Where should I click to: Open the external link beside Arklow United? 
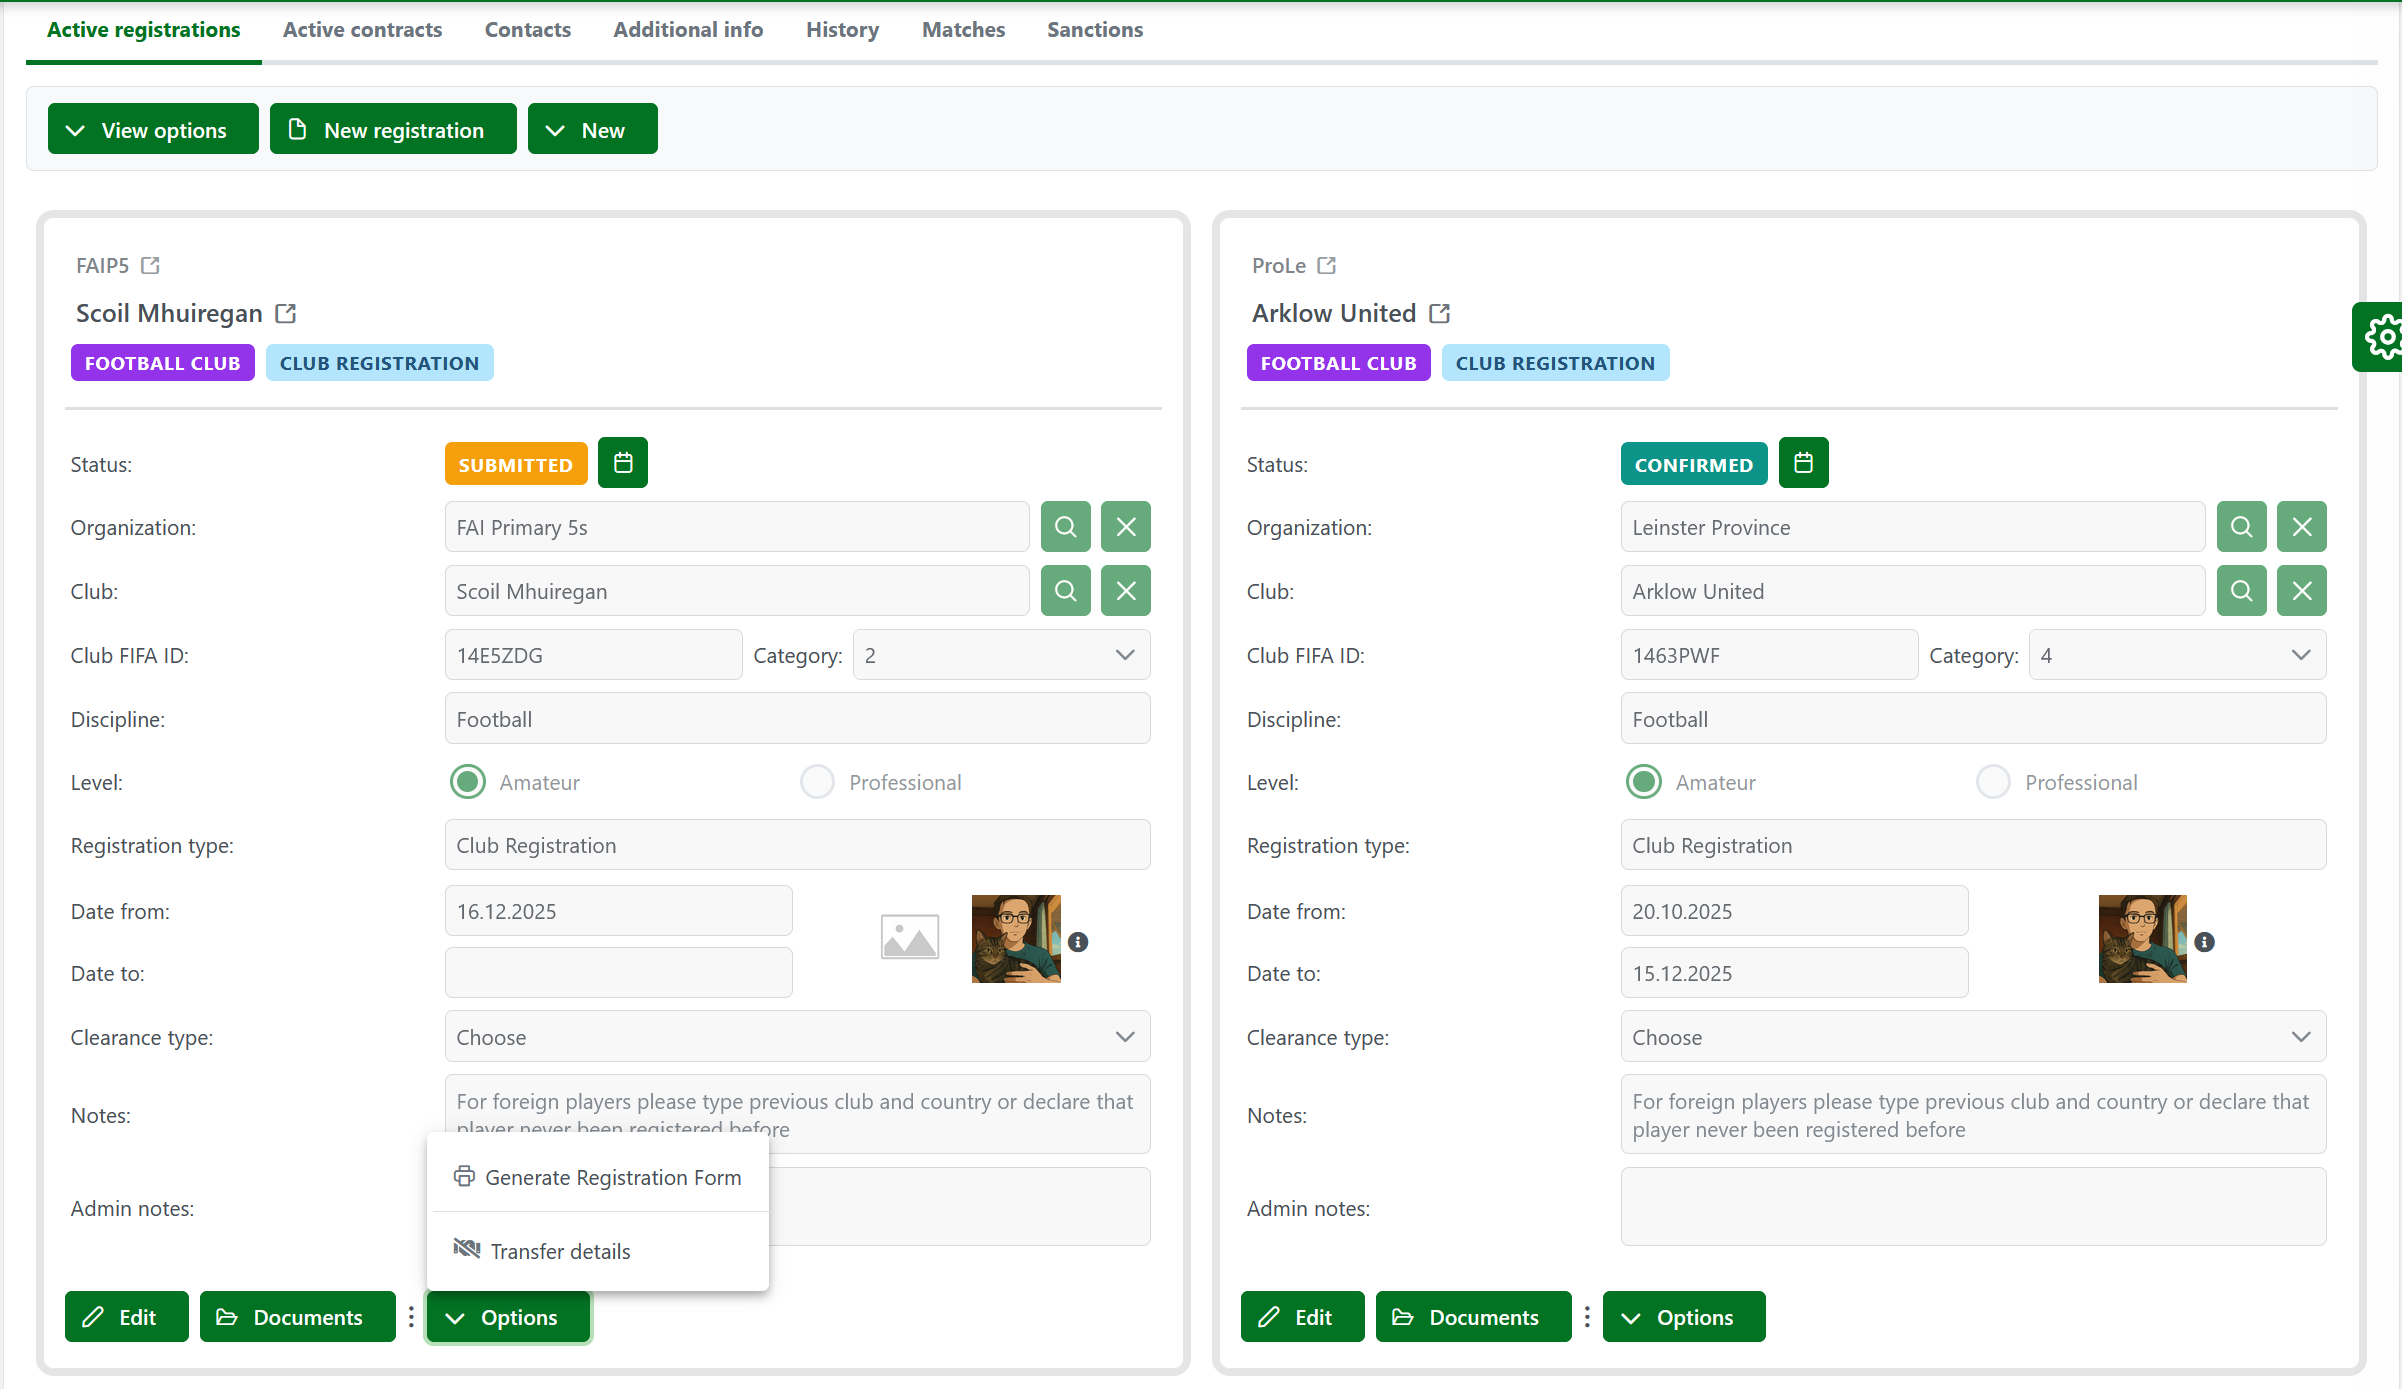(x=1439, y=314)
